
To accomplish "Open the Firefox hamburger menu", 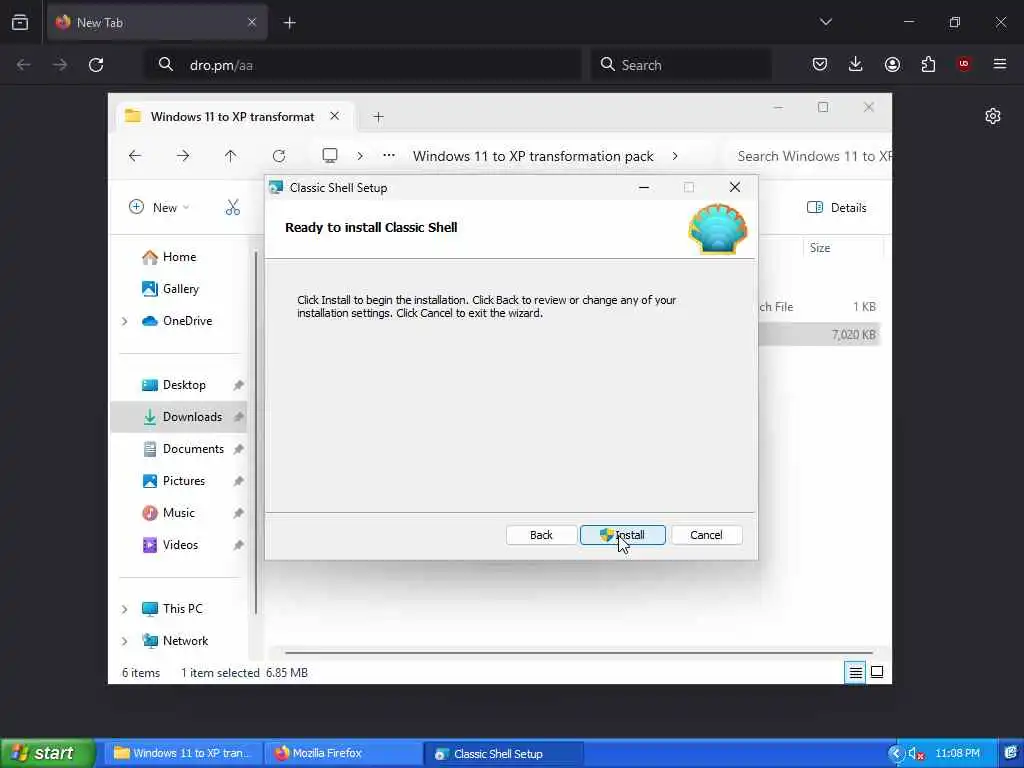I will click(999, 64).
